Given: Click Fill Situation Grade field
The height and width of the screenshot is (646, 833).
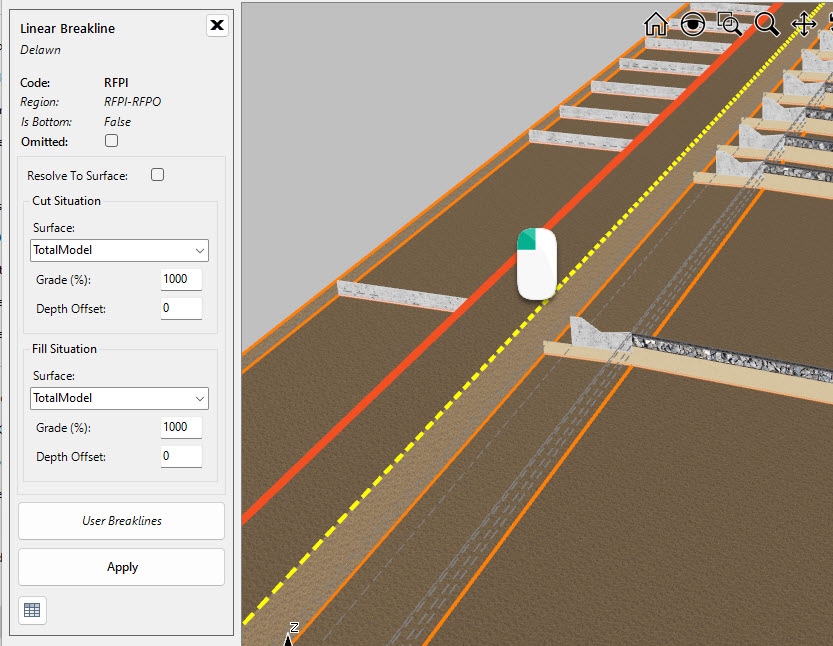Looking at the screenshot, I should (181, 428).
